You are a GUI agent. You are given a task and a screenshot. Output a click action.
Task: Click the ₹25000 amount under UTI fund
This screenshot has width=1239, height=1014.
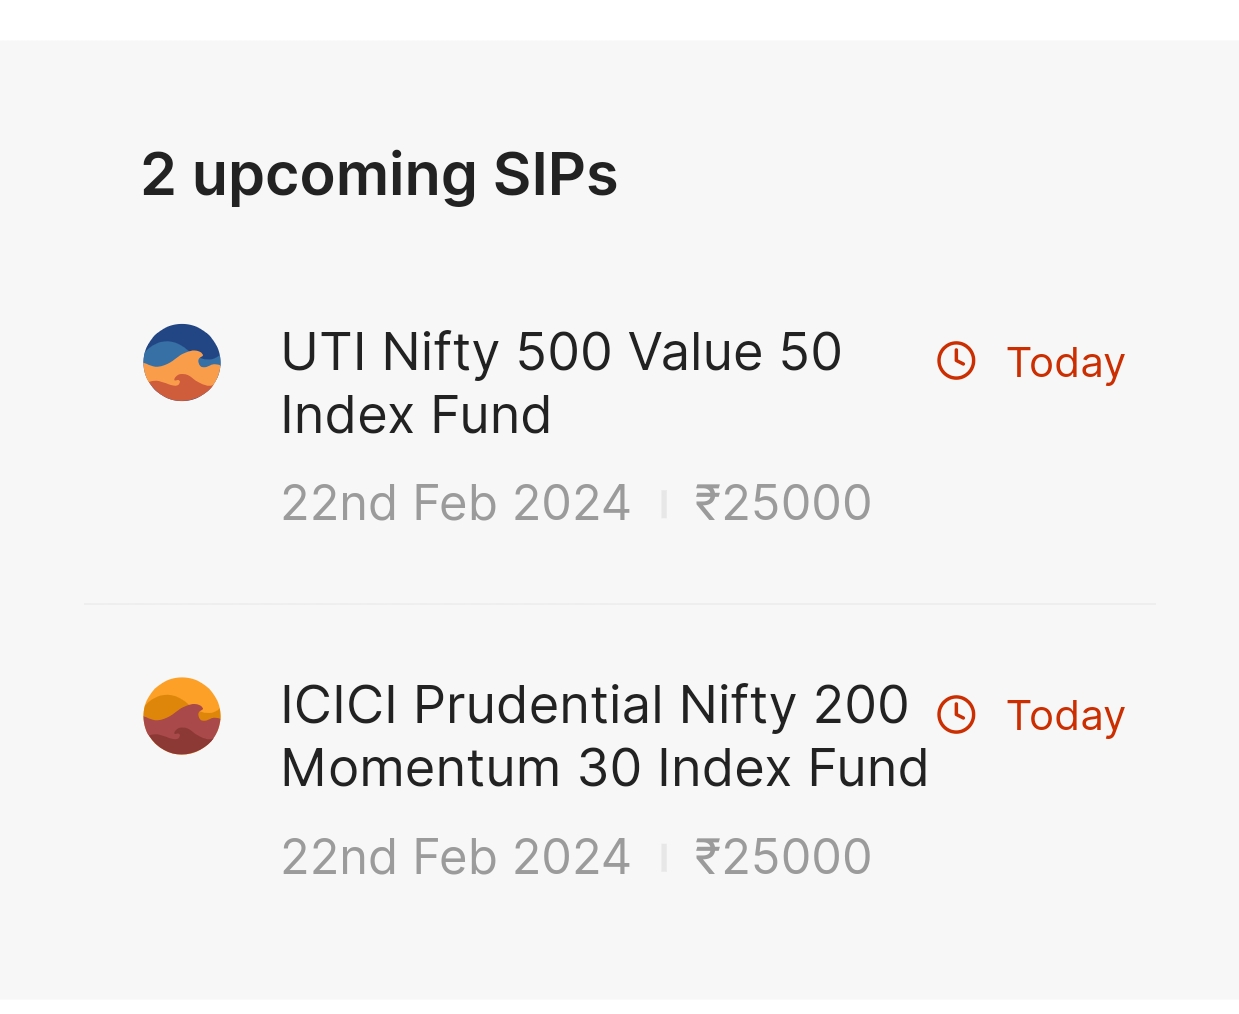click(783, 503)
